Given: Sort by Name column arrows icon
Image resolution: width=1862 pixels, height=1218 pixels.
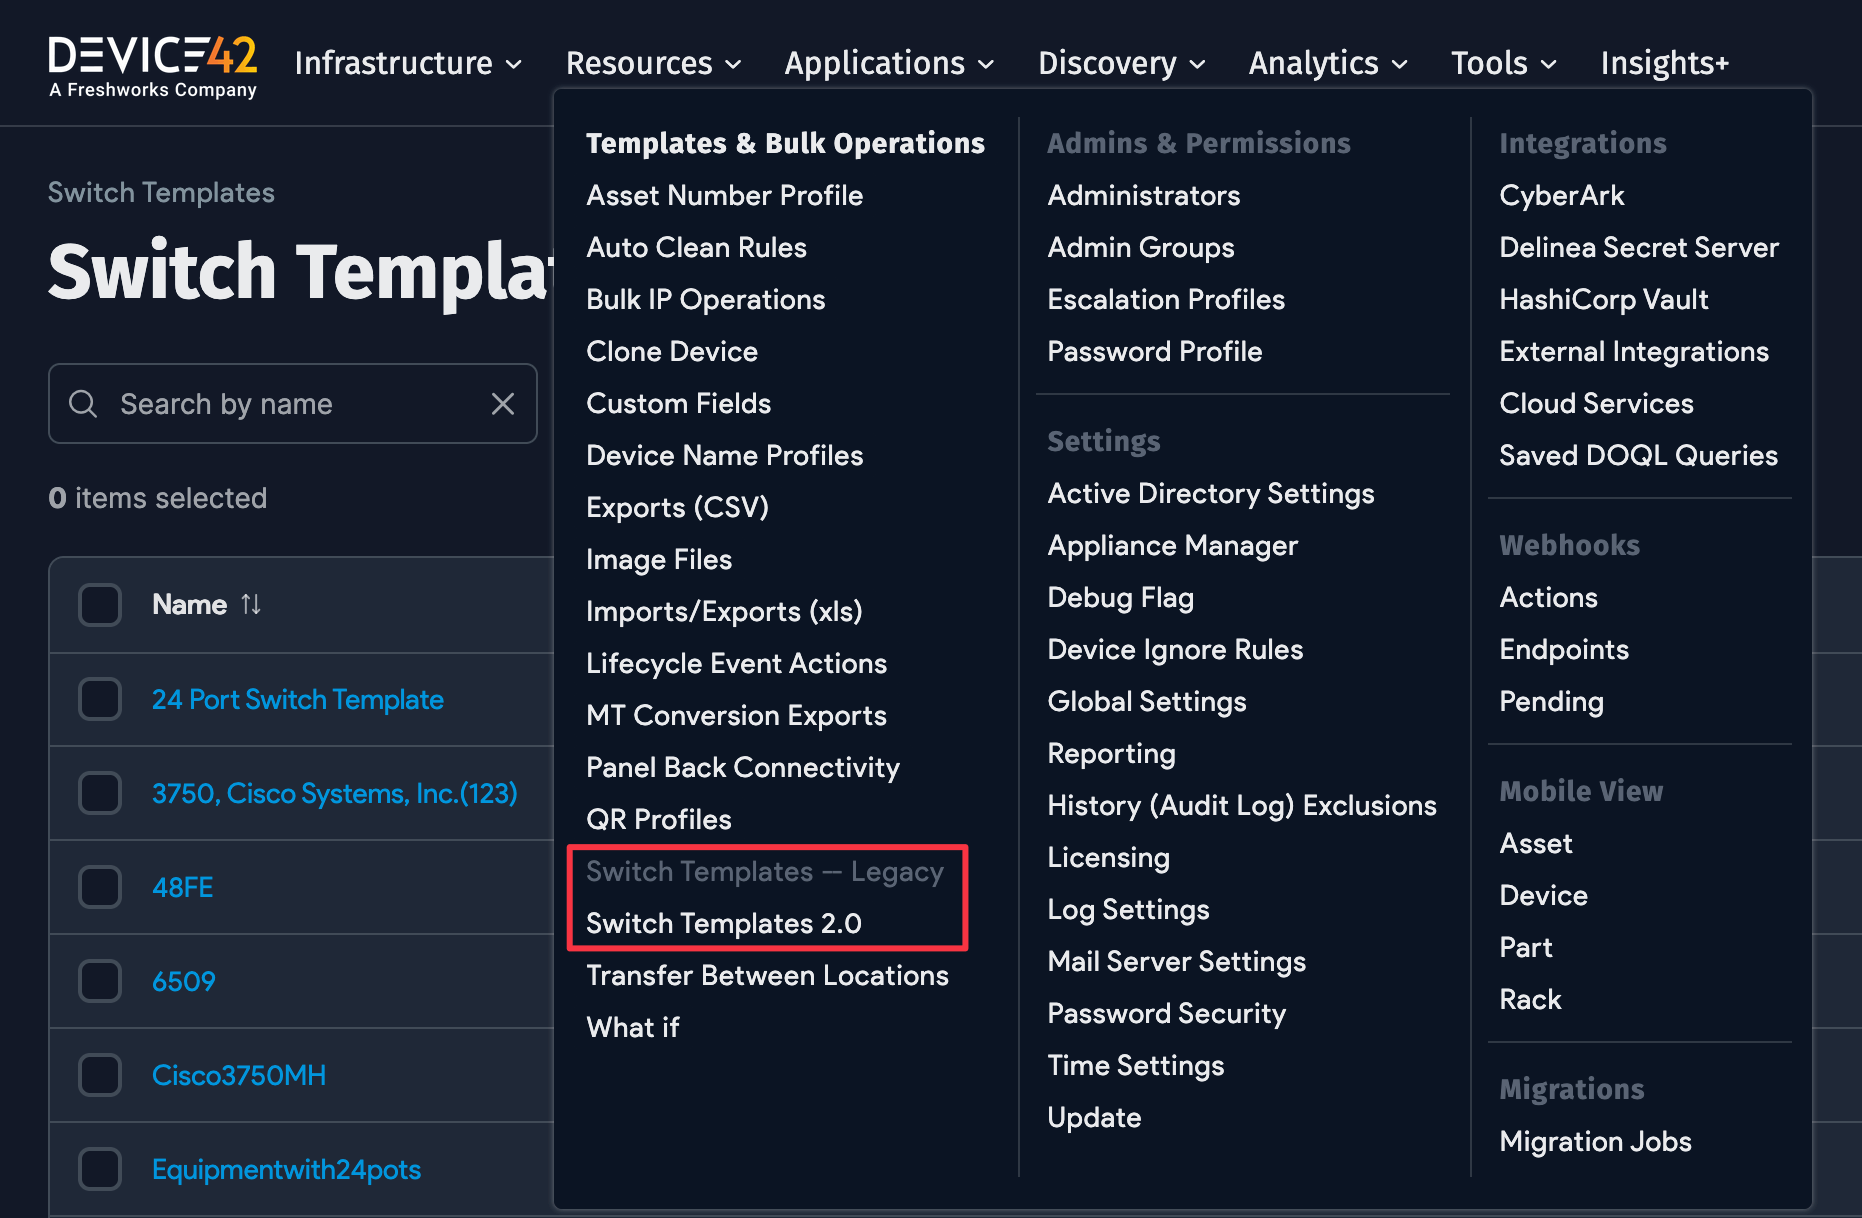Looking at the screenshot, I should tap(251, 605).
